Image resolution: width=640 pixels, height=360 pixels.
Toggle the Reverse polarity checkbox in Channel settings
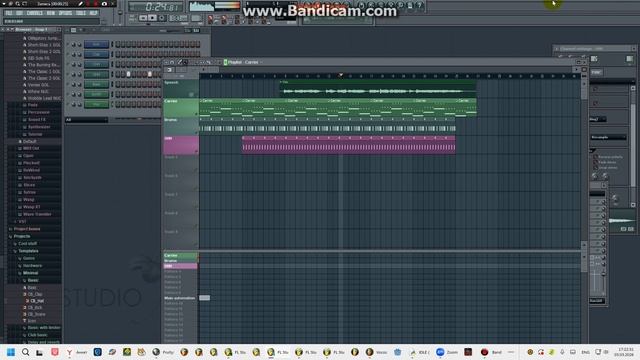(x=596, y=157)
